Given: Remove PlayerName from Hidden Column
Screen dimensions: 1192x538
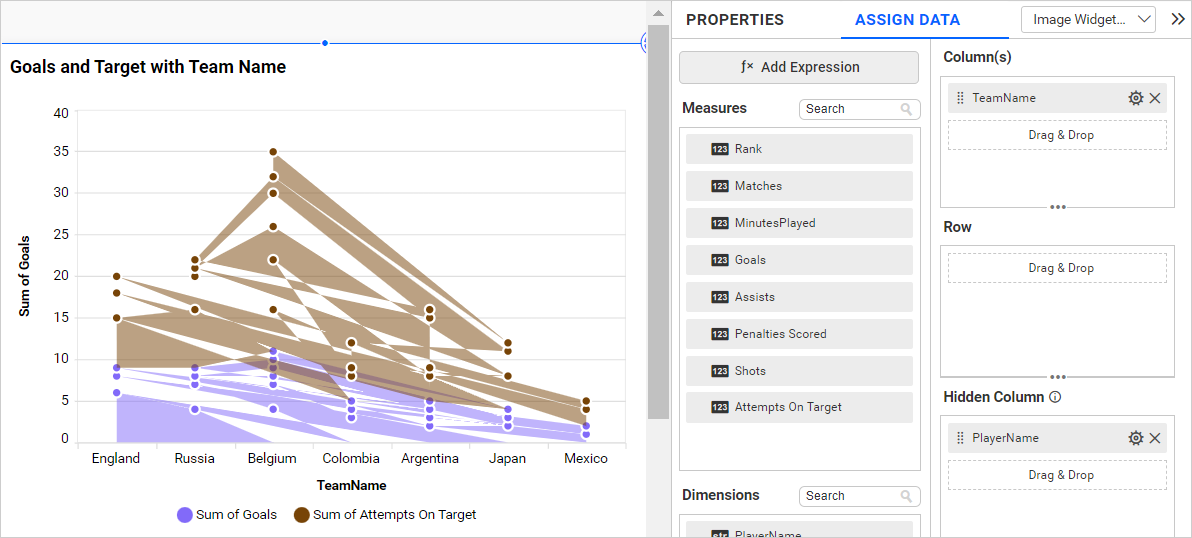Looking at the screenshot, I should pos(1155,438).
